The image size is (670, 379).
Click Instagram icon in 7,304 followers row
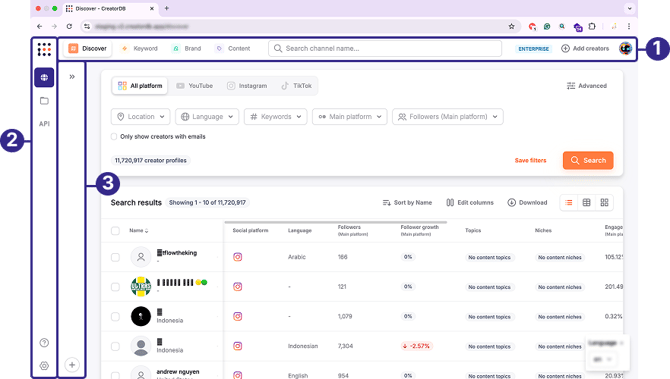(238, 346)
